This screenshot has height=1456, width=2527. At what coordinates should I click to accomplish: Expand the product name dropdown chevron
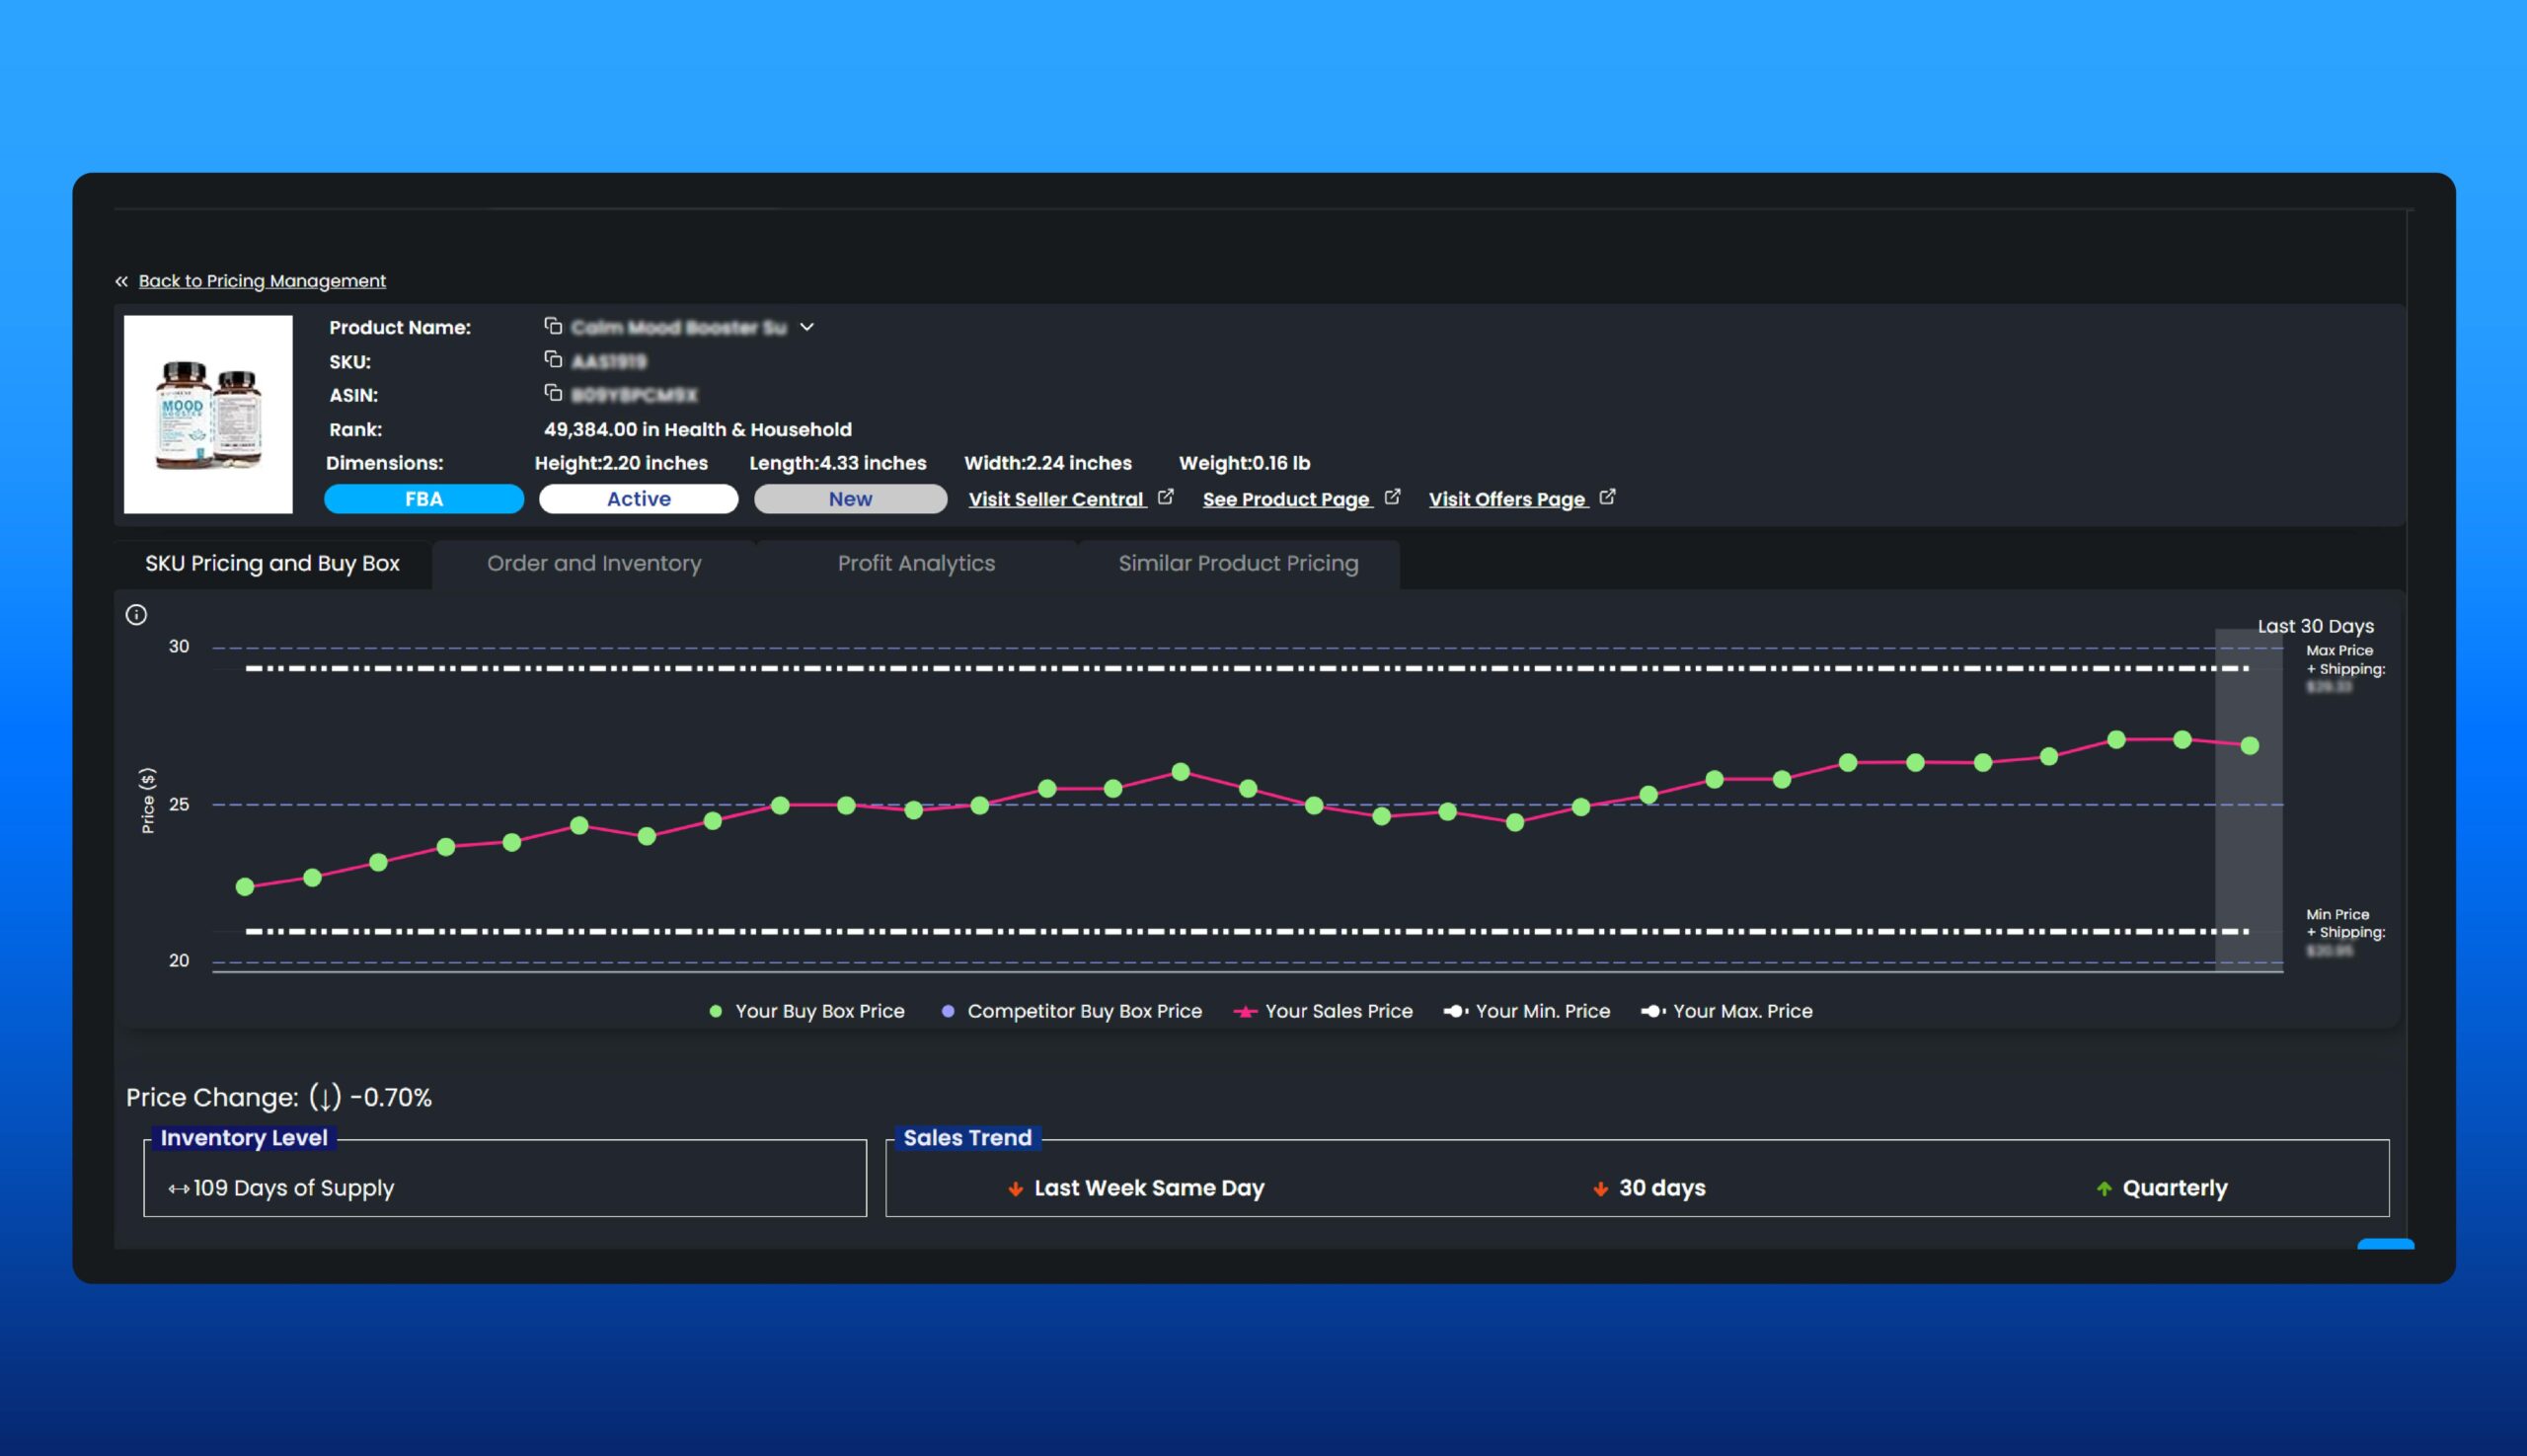click(808, 327)
